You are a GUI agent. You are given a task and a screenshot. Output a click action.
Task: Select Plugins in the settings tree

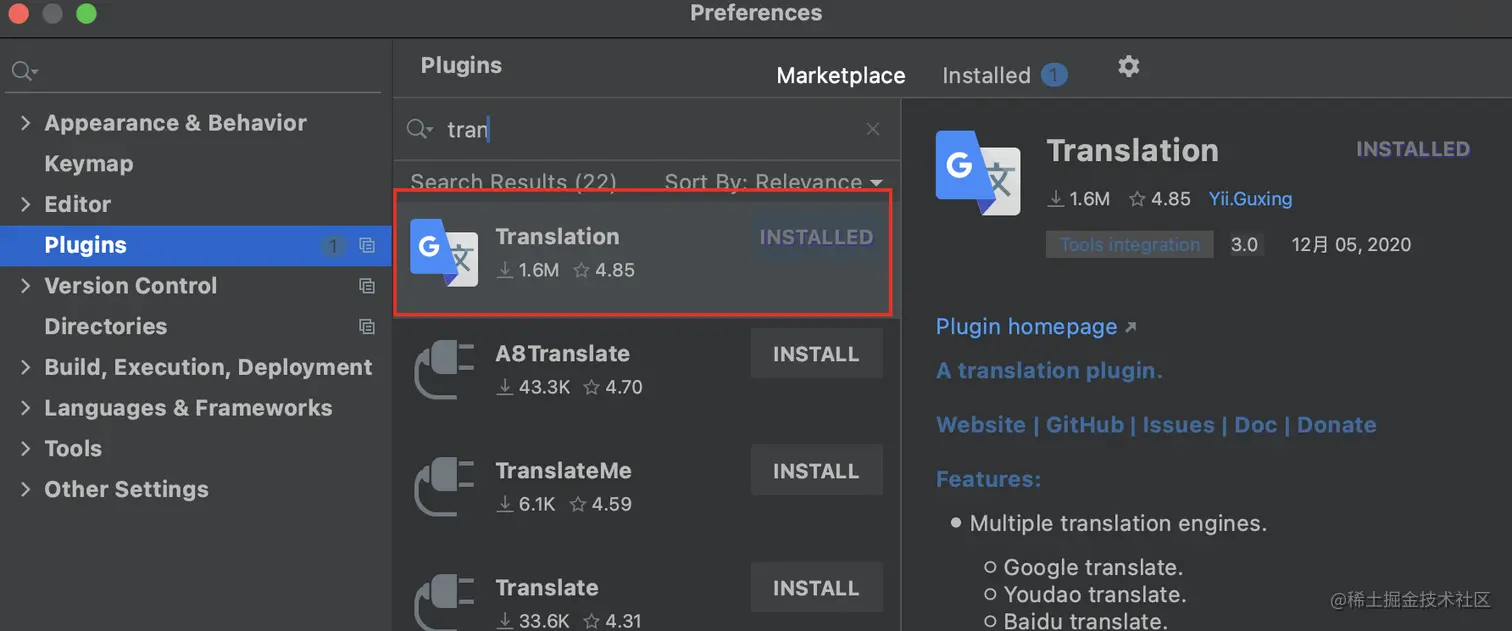coord(195,245)
